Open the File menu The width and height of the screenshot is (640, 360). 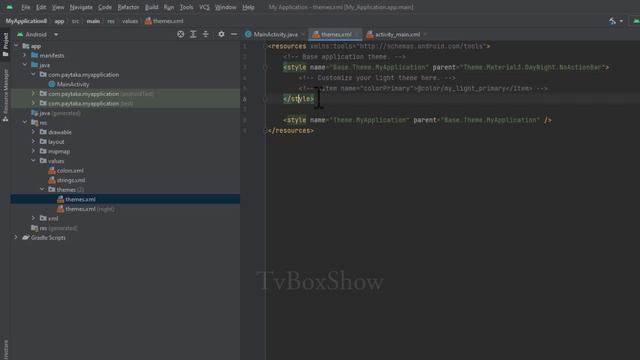pyautogui.click(x=26, y=7)
